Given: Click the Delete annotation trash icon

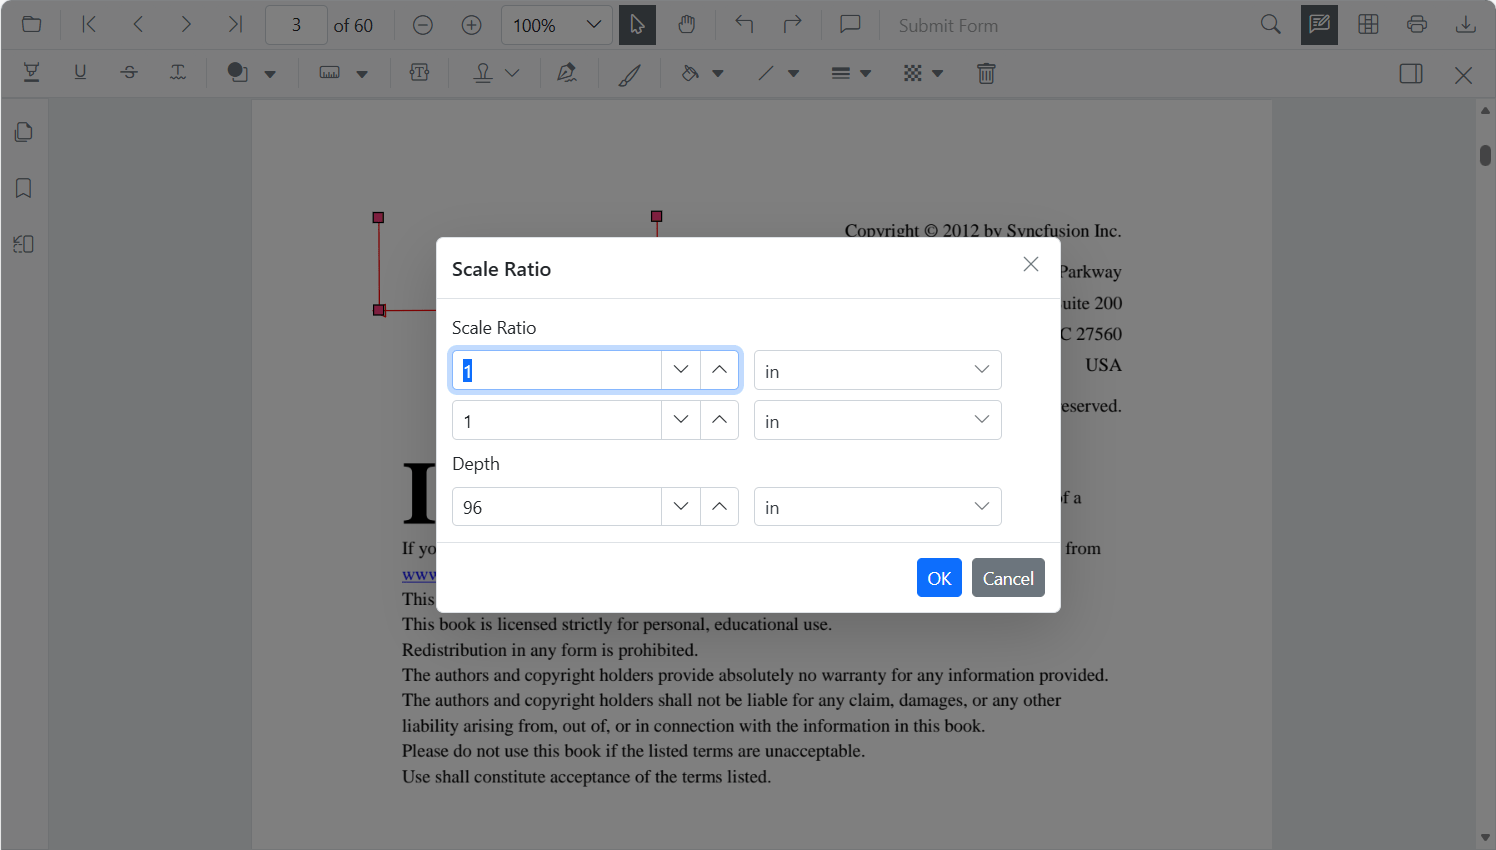Looking at the screenshot, I should (x=986, y=73).
